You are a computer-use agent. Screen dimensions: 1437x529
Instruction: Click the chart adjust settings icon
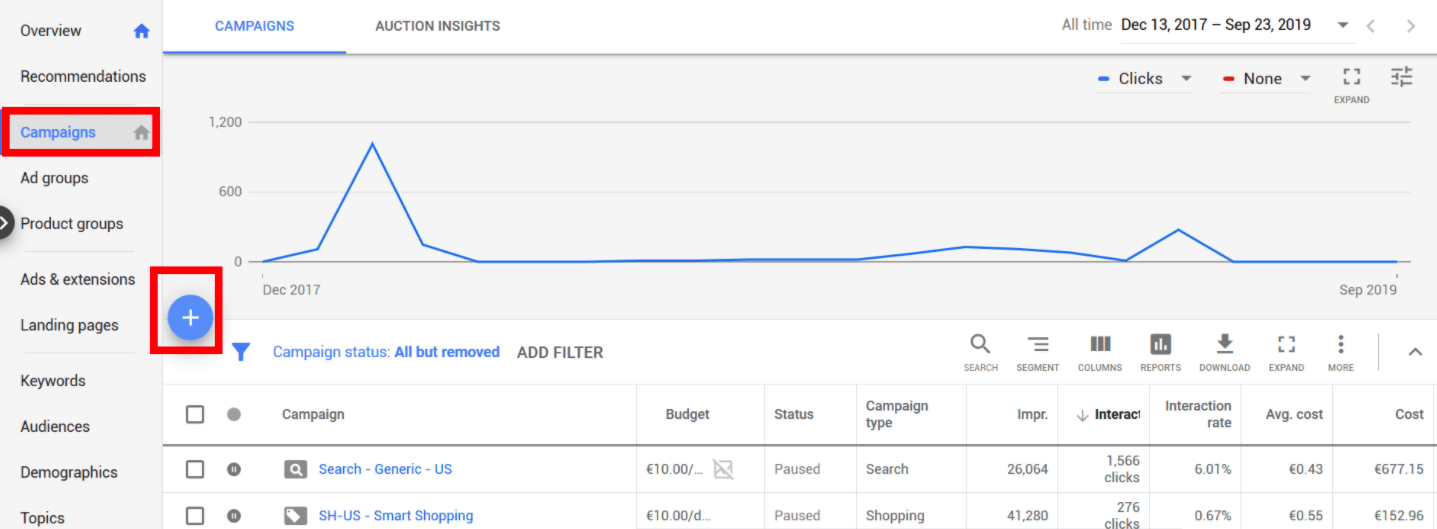(x=1401, y=77)
